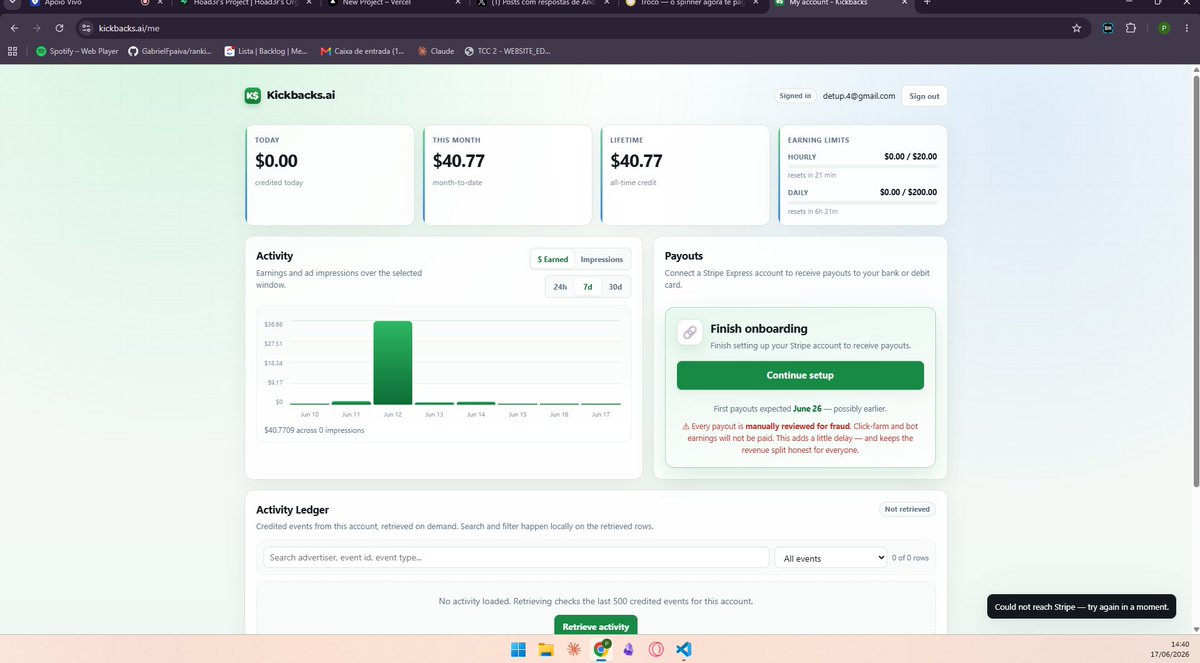This screenshot has width=1200, height=663.
Task: Switch chart to $ Earned view
Action: [x=552, y=259]
